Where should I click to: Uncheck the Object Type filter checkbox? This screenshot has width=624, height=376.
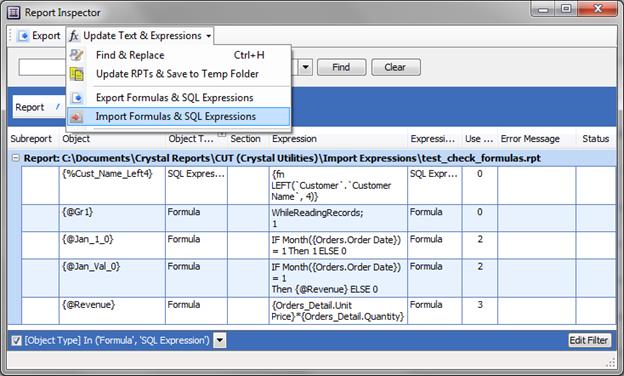click(16, 341)
